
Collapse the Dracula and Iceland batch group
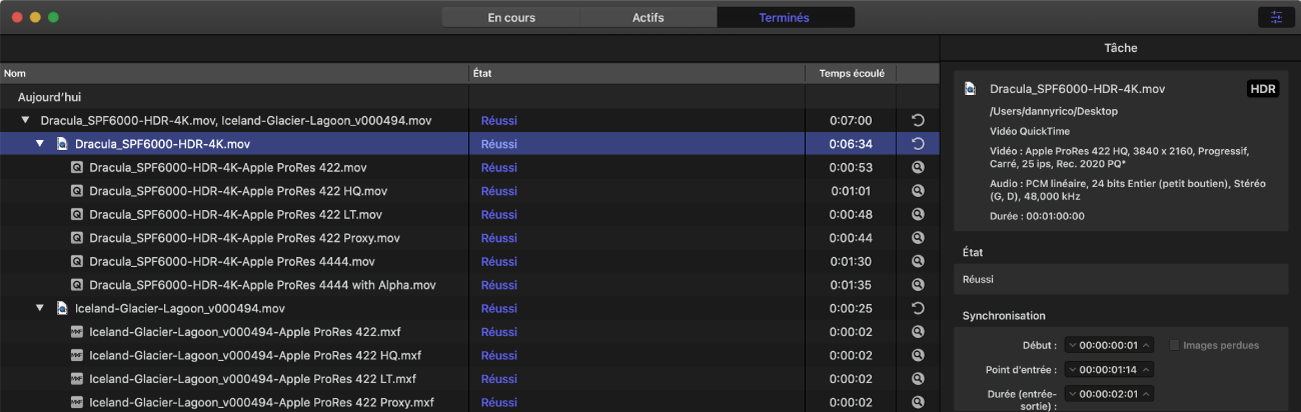coord(25,120)
